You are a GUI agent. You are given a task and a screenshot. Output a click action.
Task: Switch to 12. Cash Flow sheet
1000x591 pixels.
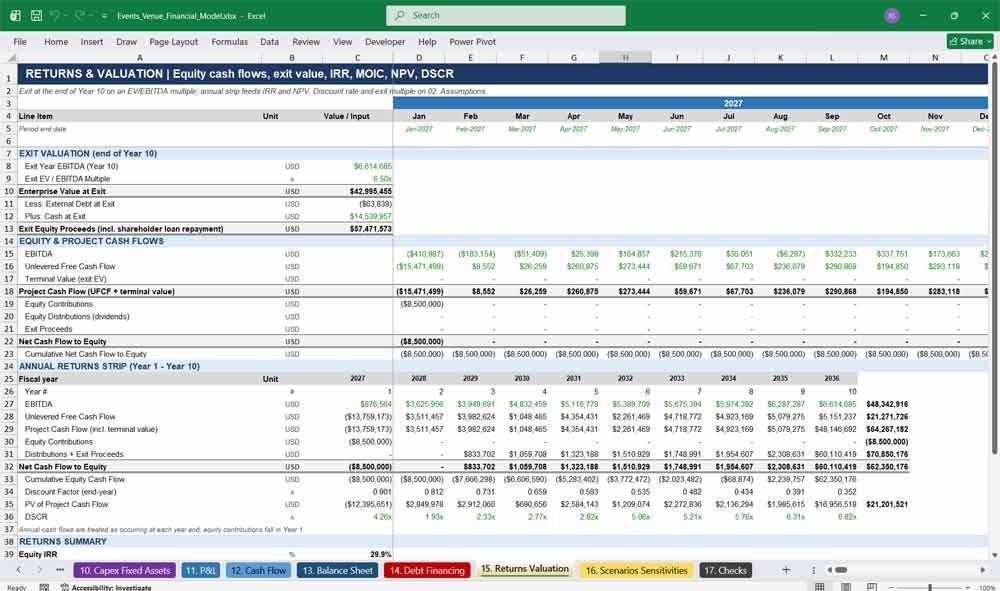[258, 571]
